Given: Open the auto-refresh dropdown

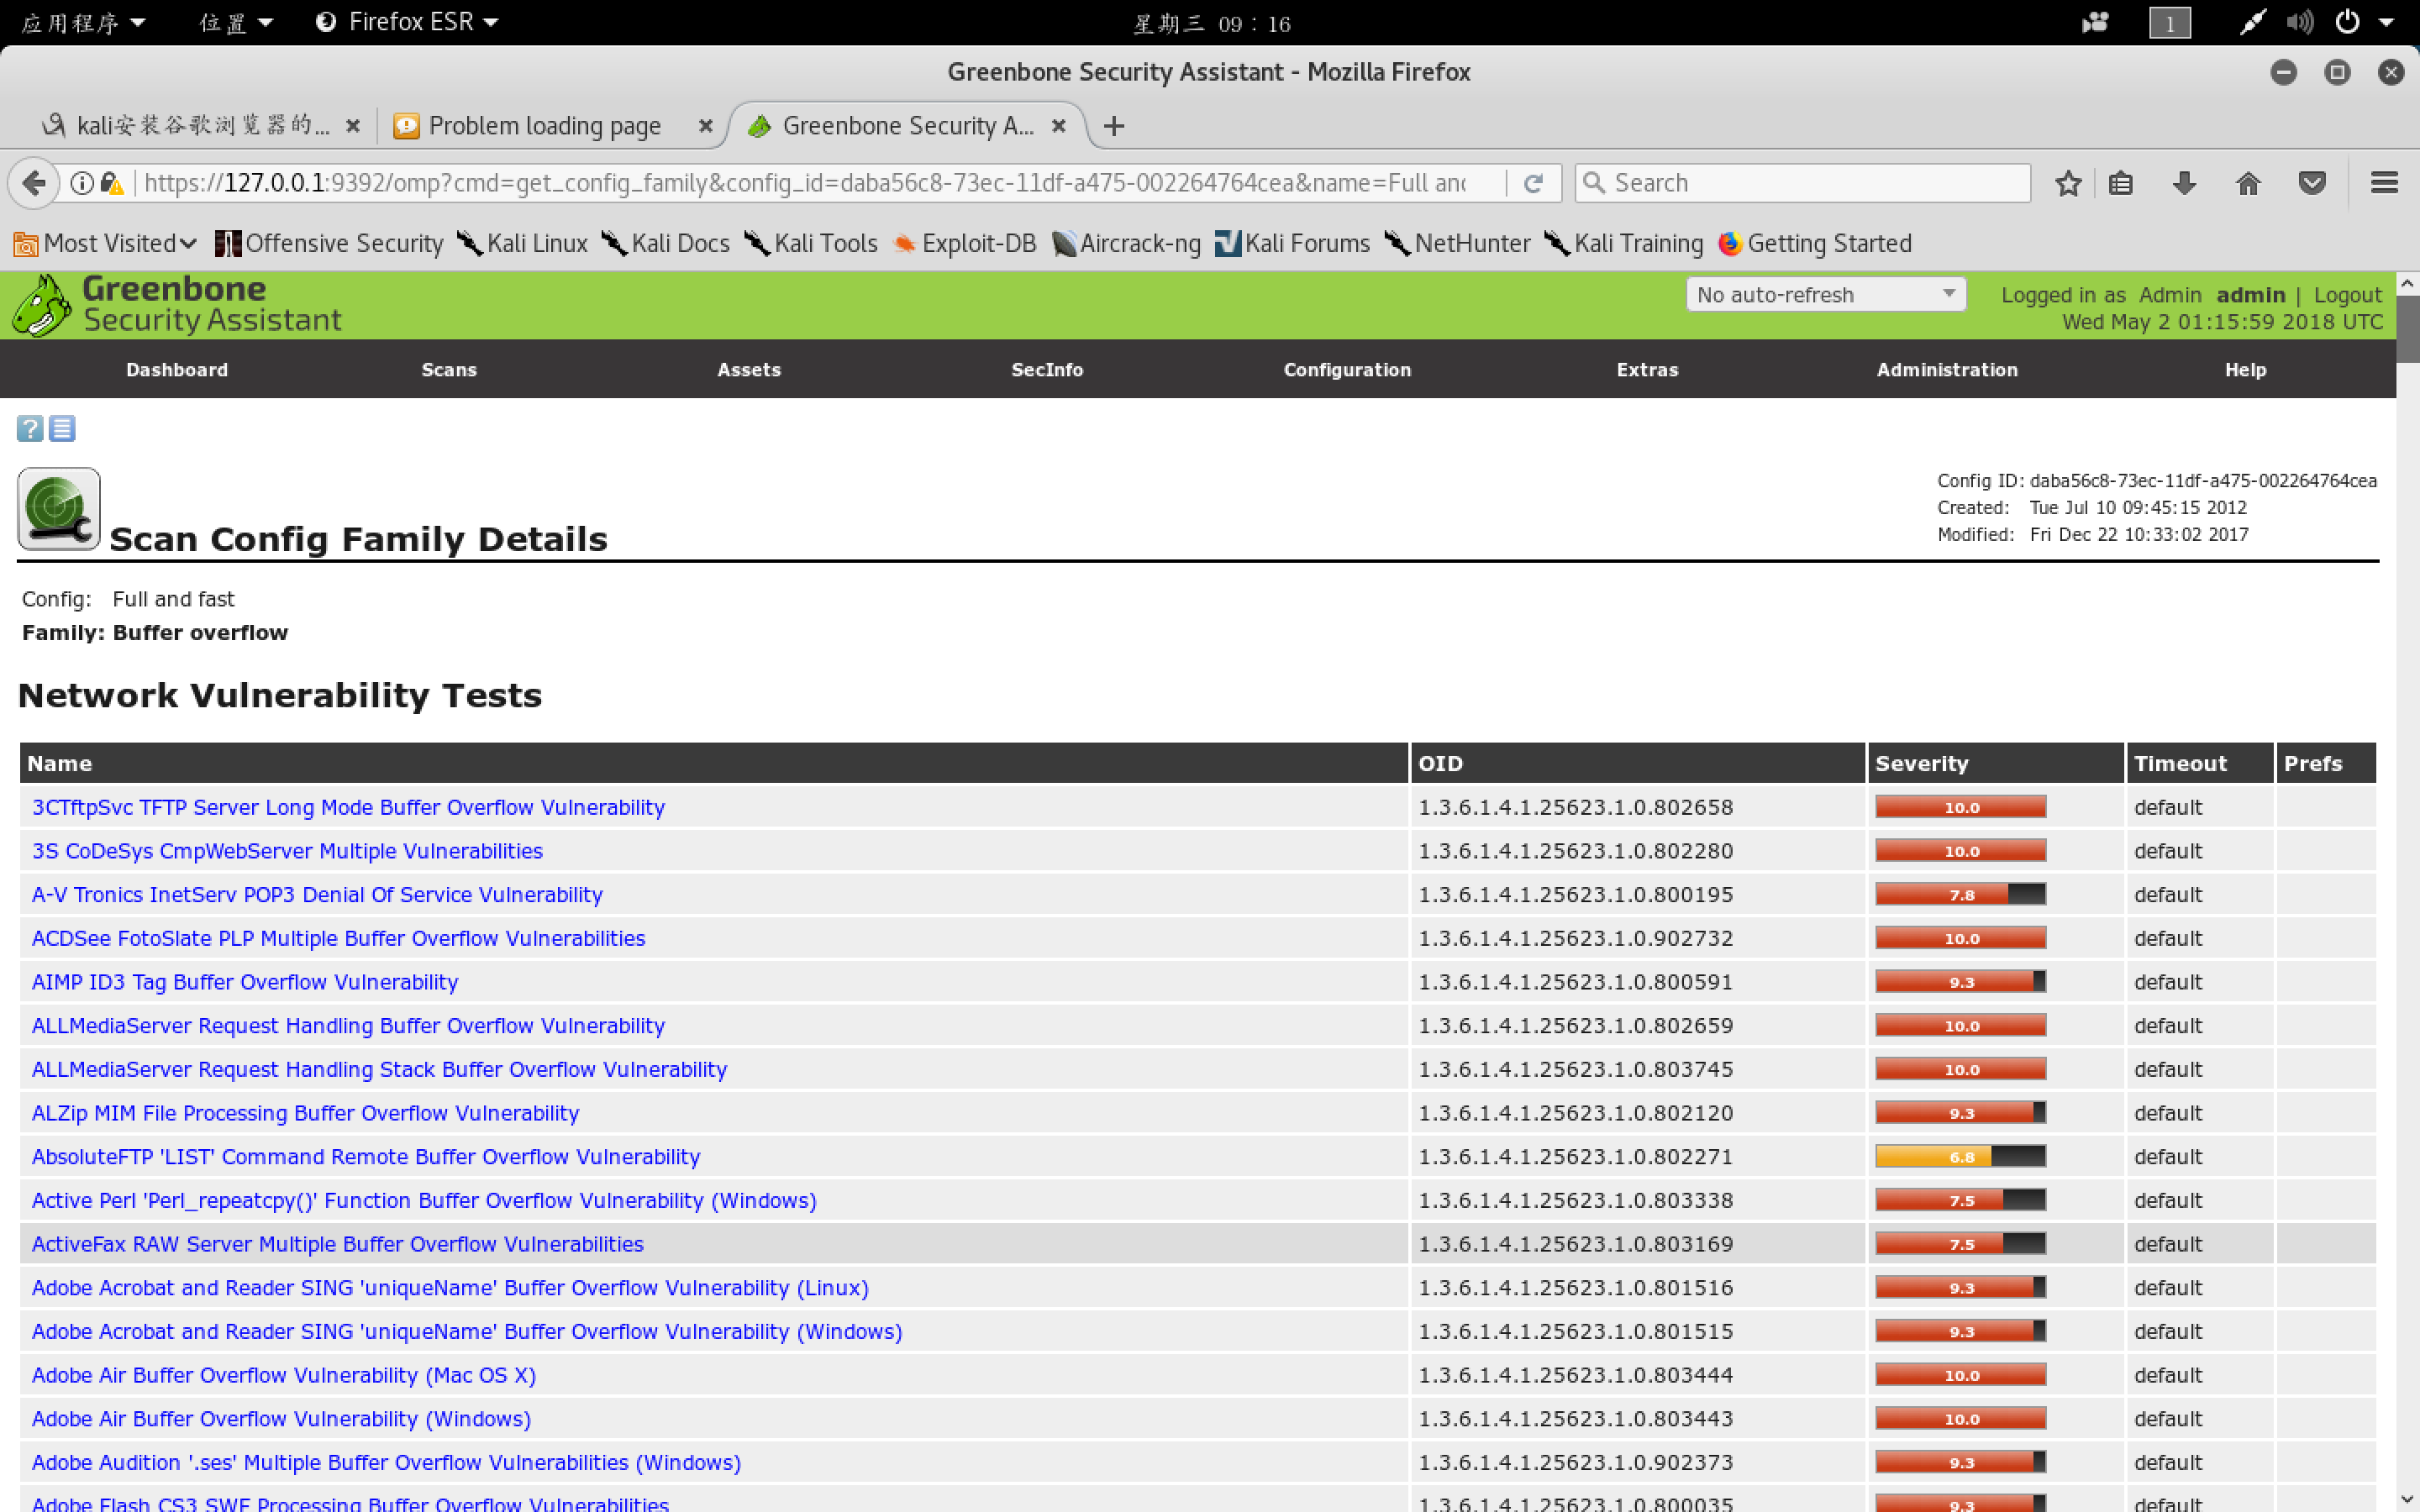Looking at the screenshot, I should [x=1825, y=295].
